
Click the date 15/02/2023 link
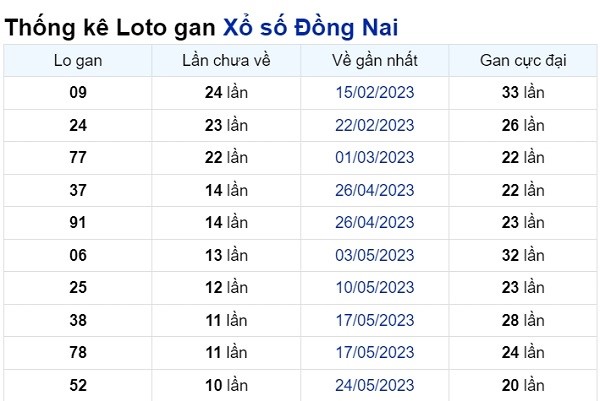click(375, 93)
